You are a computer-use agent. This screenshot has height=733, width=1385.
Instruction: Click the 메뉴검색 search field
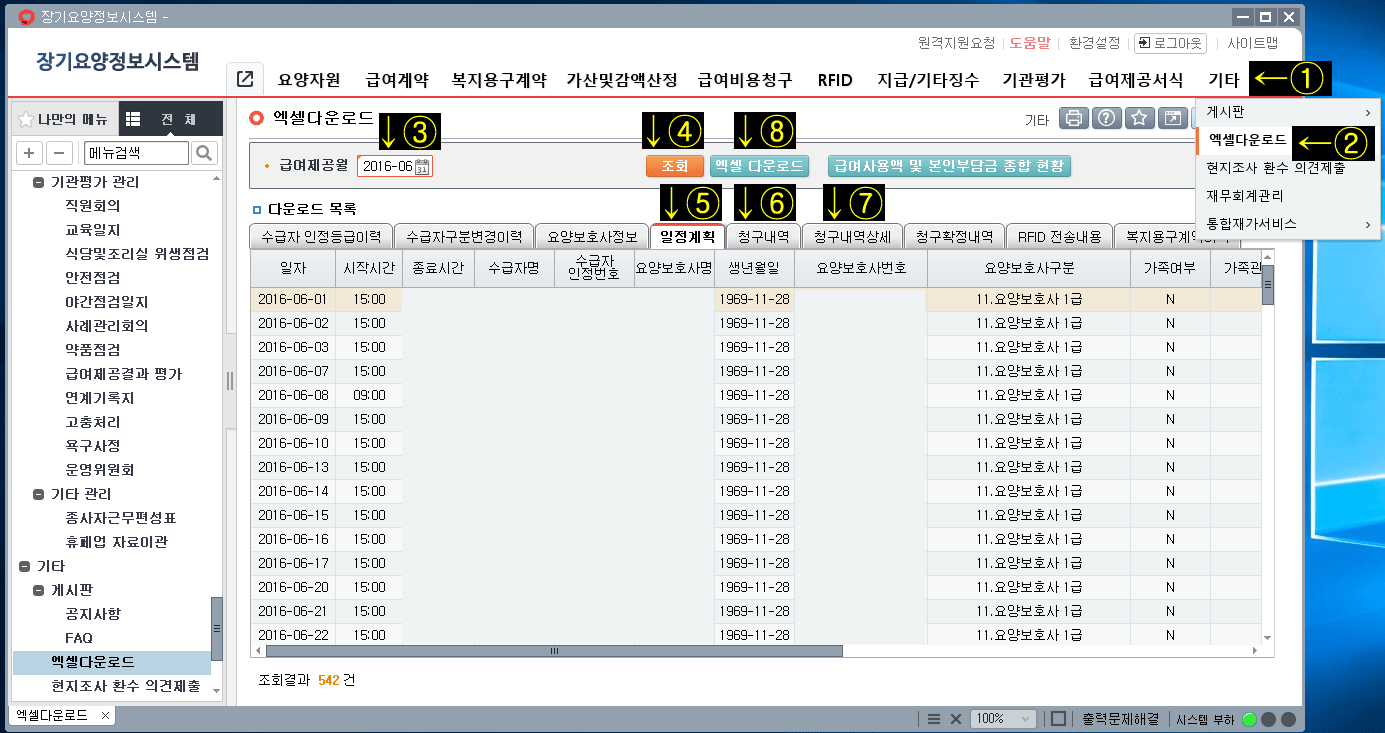tap(134, 153)
